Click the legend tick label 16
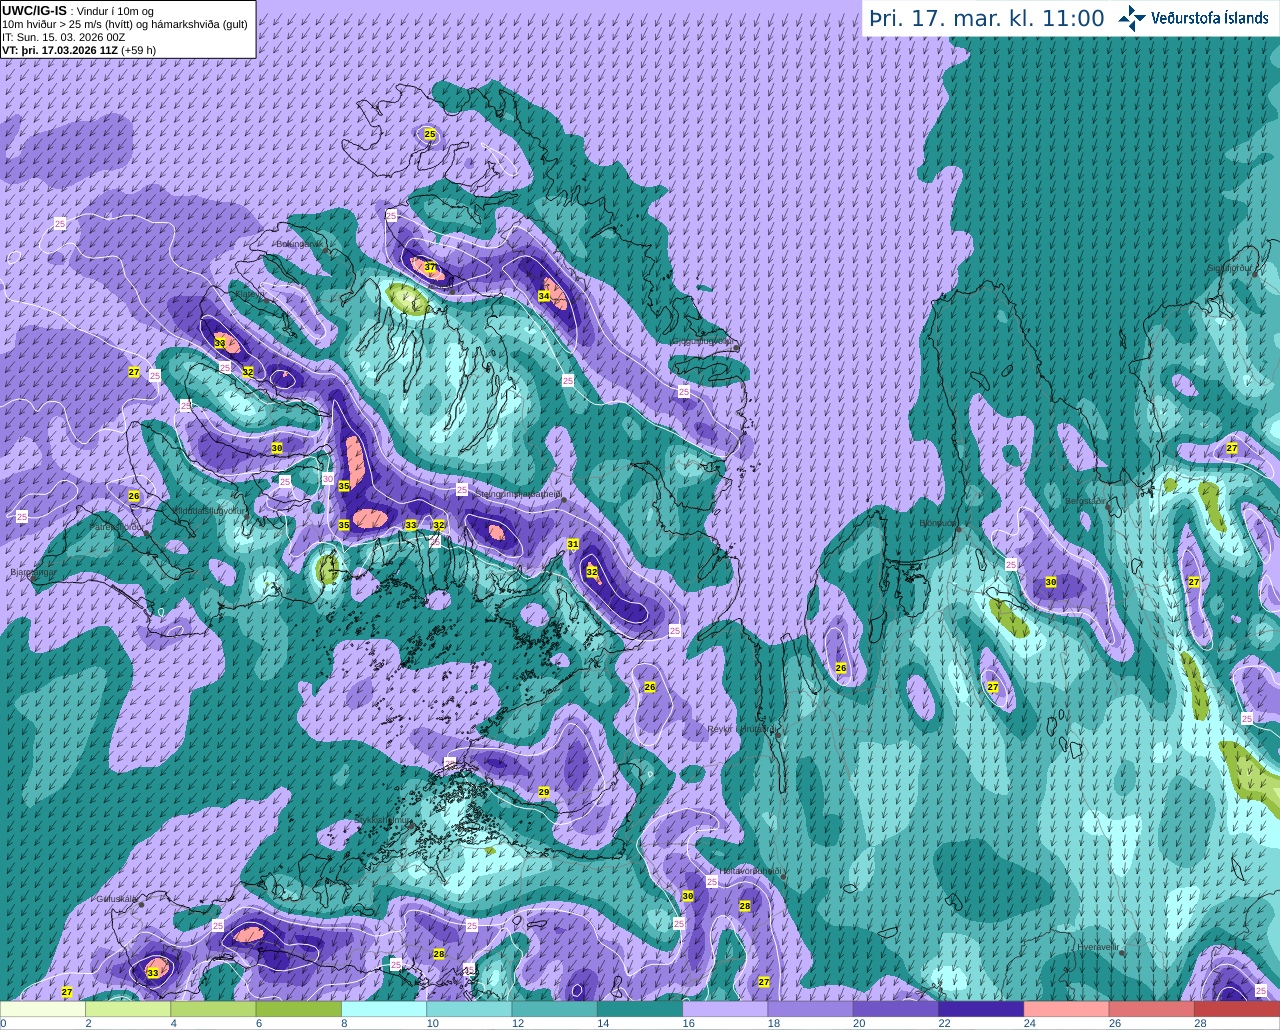The width and height of the screenshot is (1280, 1030). point(688,1023)
